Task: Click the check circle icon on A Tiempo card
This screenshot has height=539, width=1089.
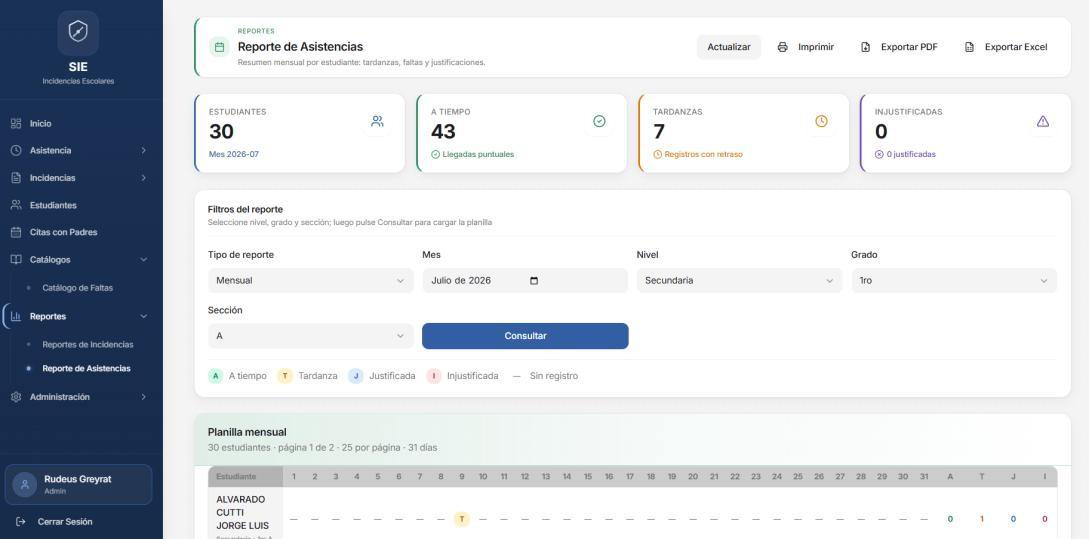Action: pyautogui.click(x=599, y=122)
